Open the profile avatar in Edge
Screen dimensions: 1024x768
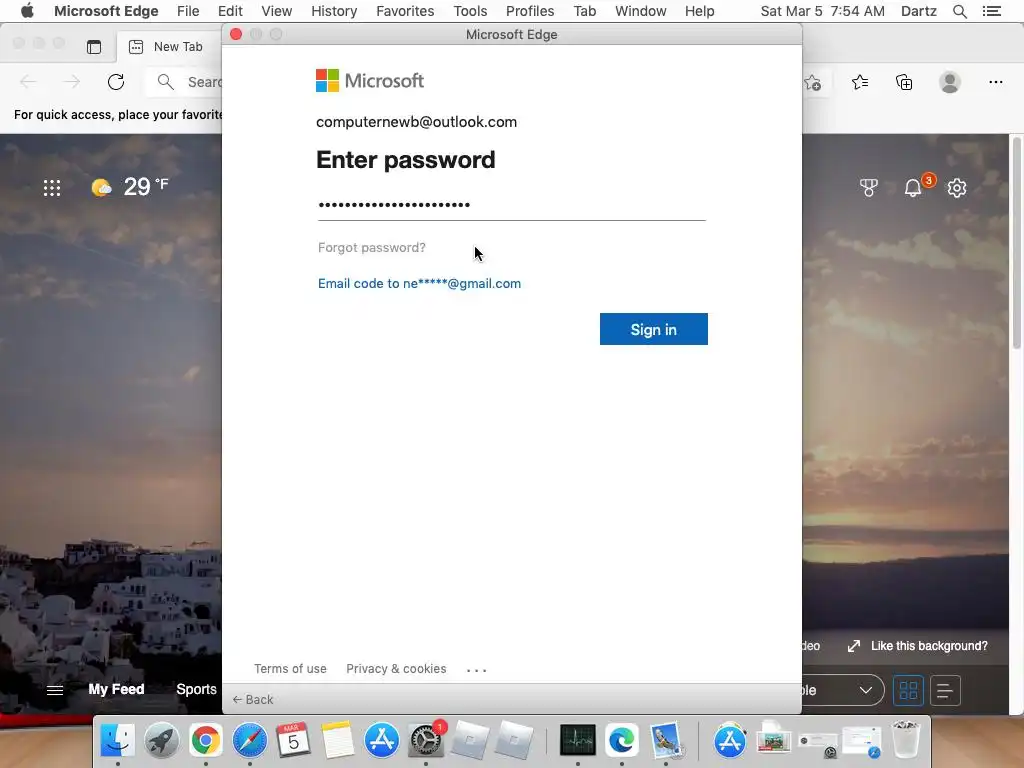tap(950, 82)
